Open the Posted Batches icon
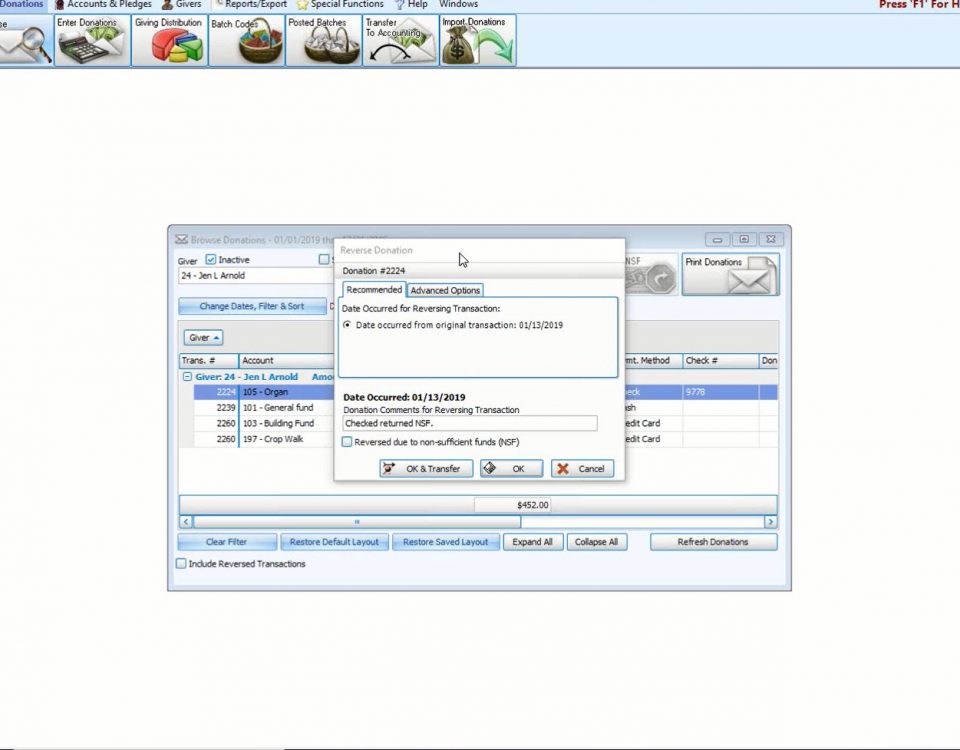This screenshot has height=750, width=960. click(323, 42)
